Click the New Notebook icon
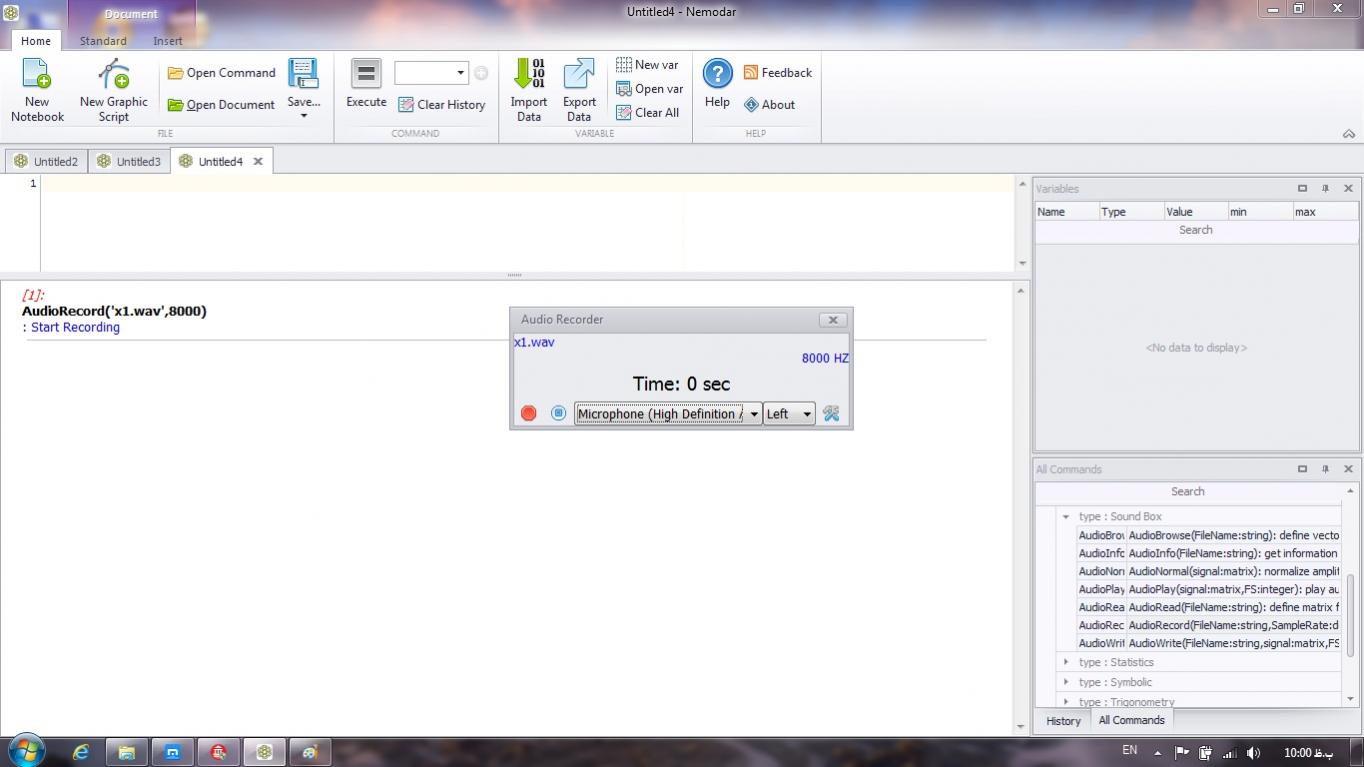The image size is (1364, 767). [x=37, y=75]
